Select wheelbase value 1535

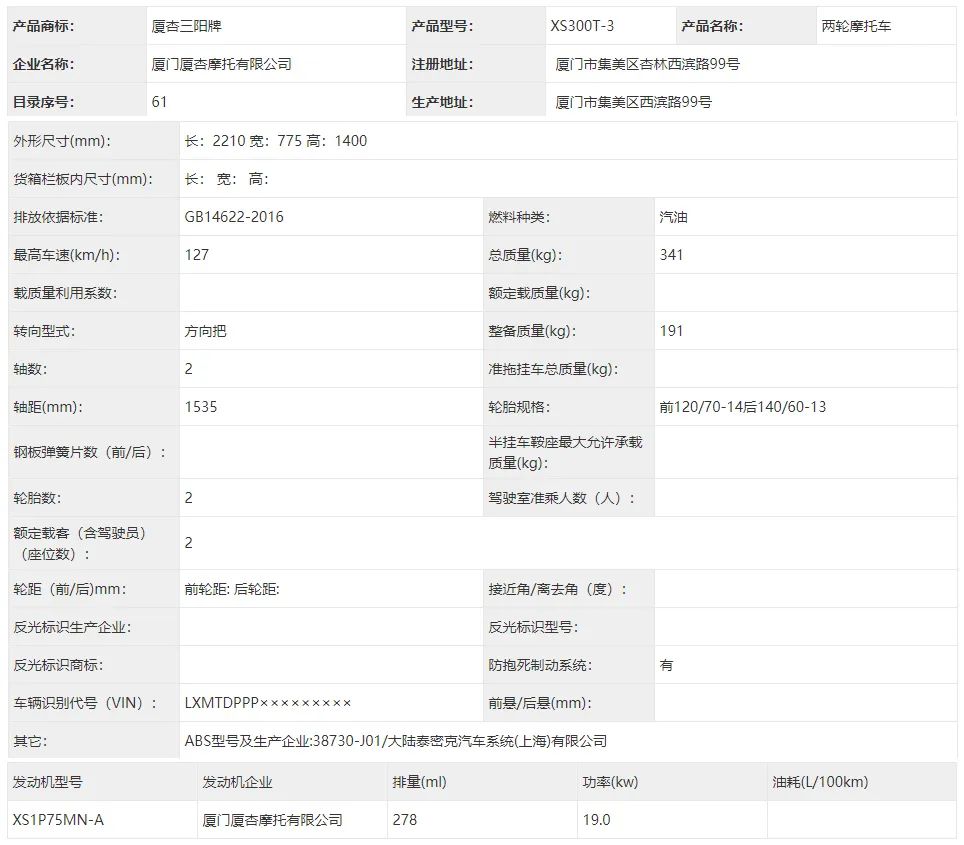200,407
